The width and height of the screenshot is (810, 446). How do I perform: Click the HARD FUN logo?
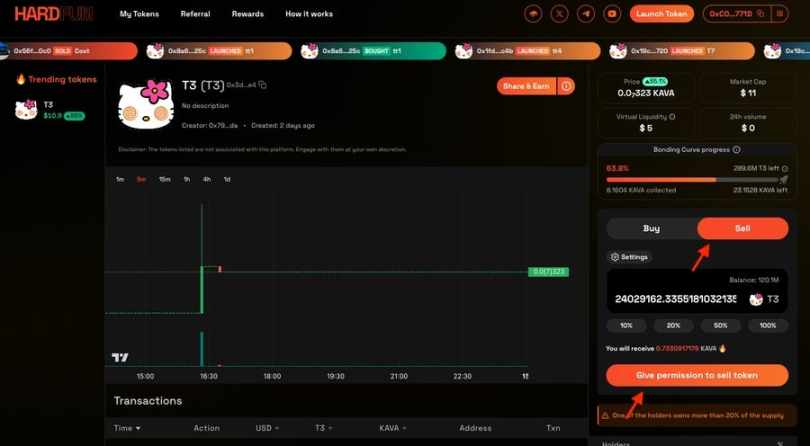[54, 14]
